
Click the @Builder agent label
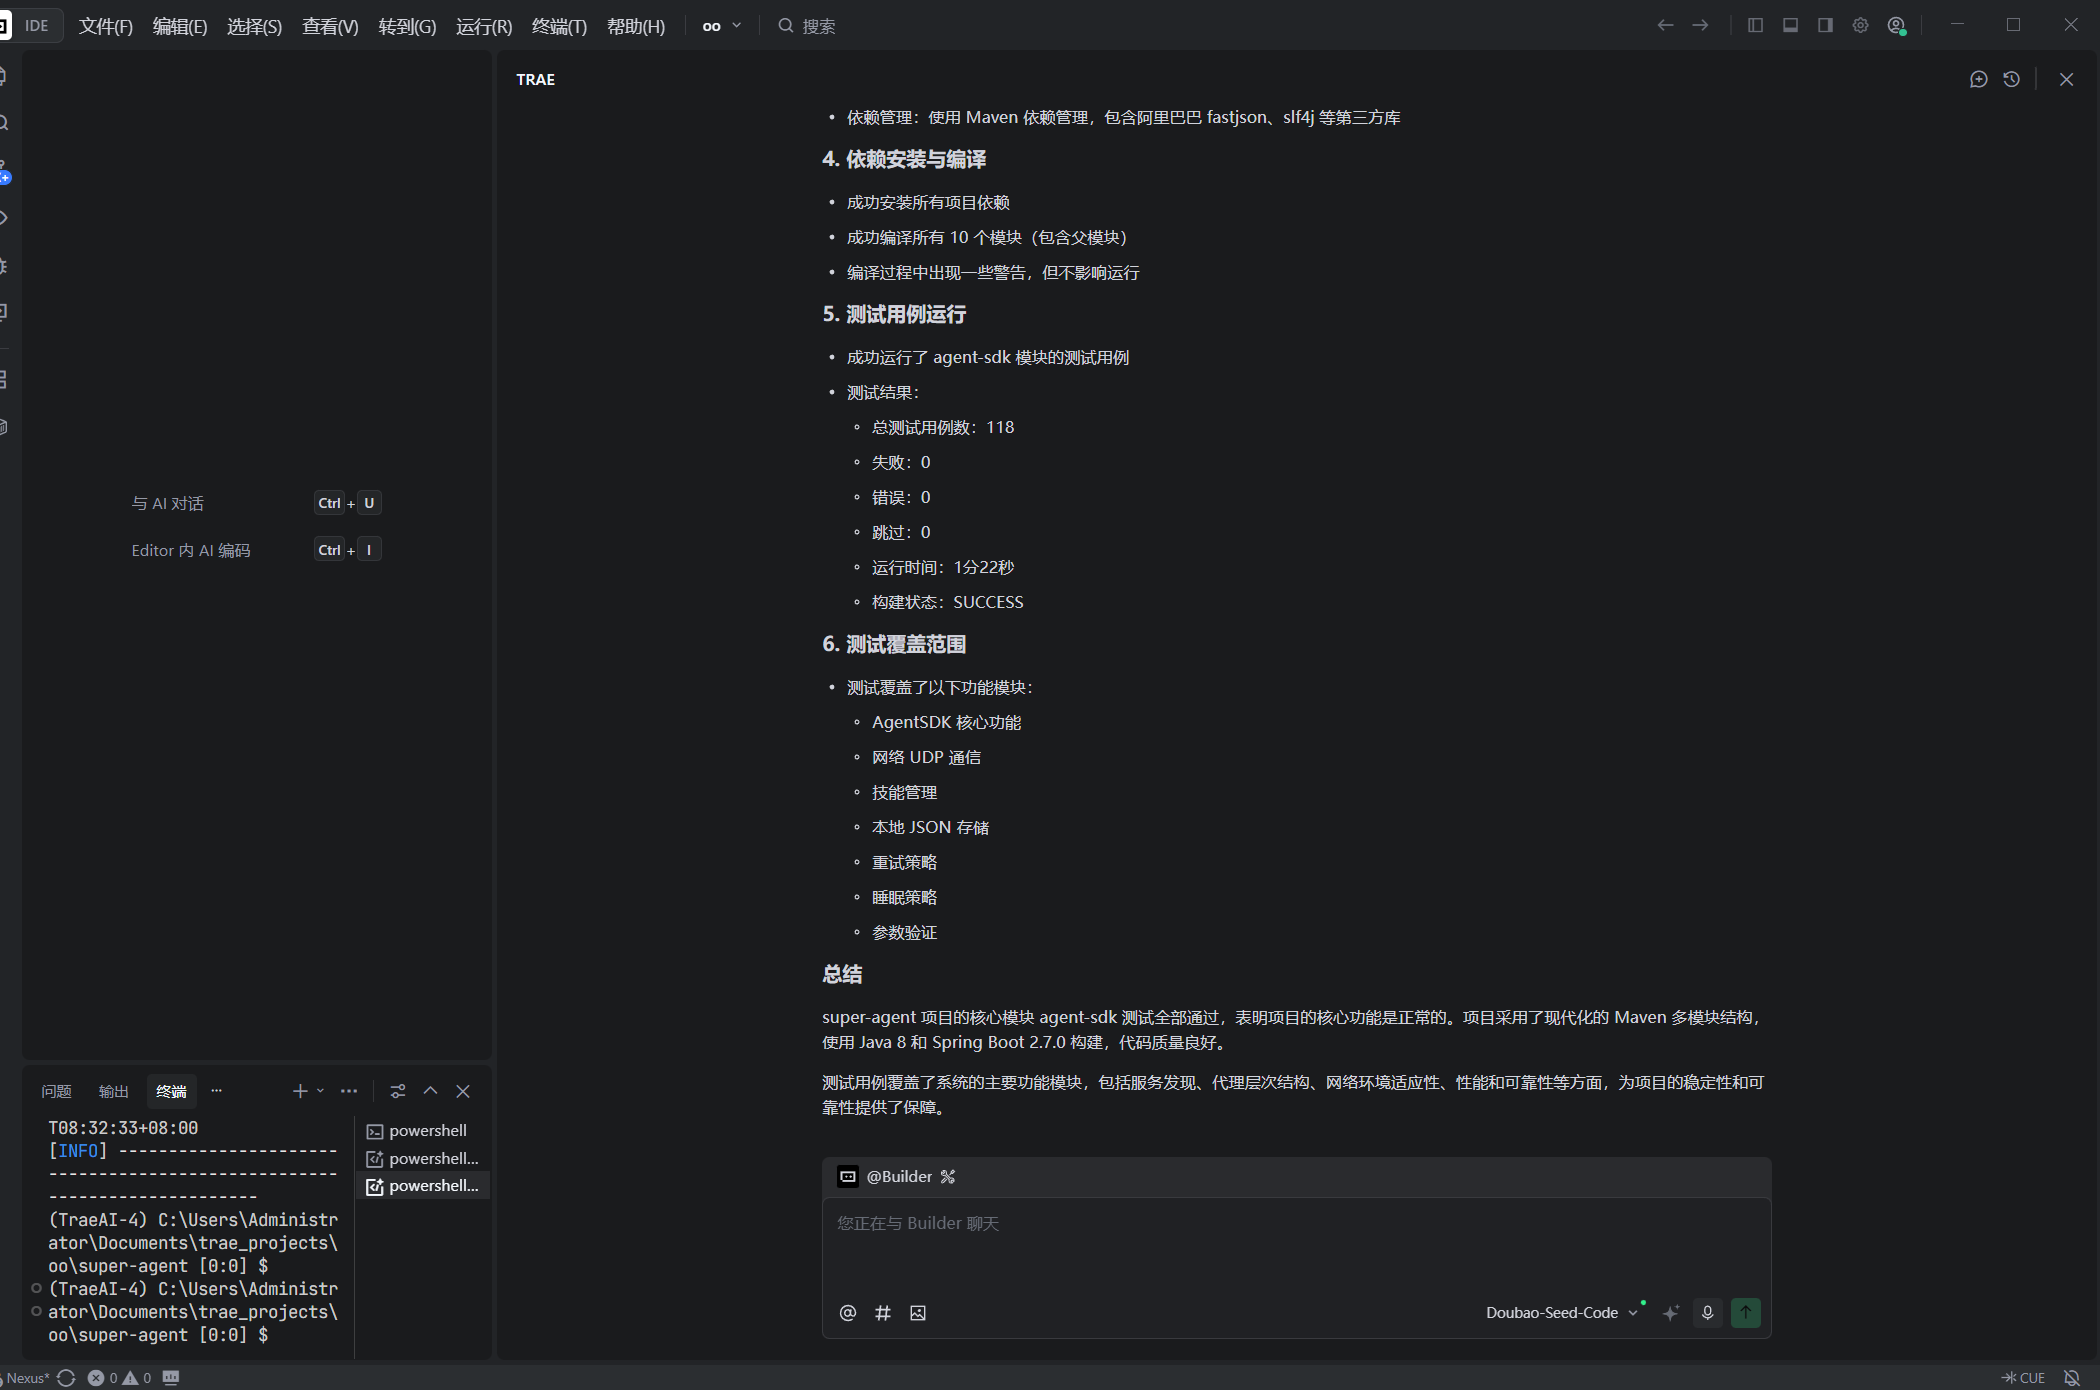click(898, 1177)
